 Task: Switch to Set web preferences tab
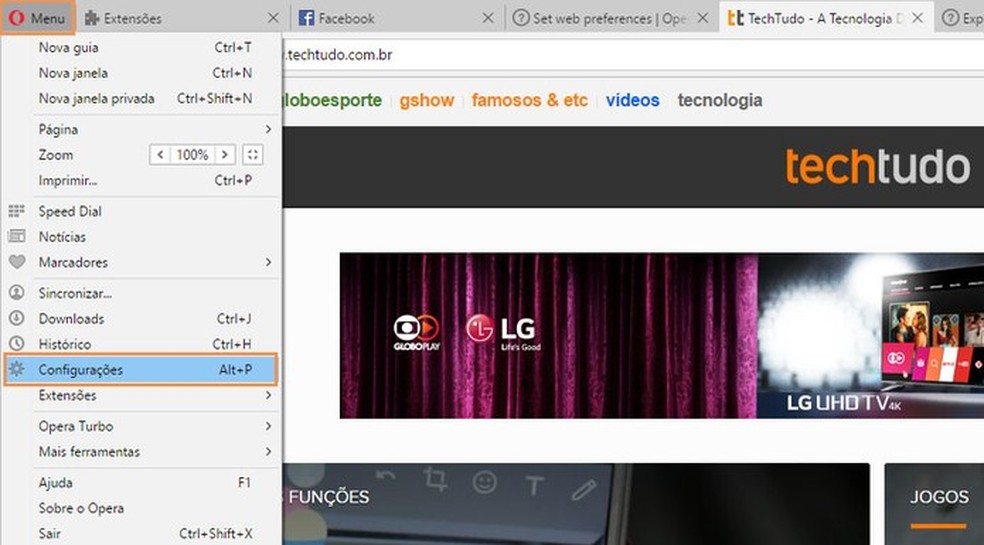pos(610,18)
